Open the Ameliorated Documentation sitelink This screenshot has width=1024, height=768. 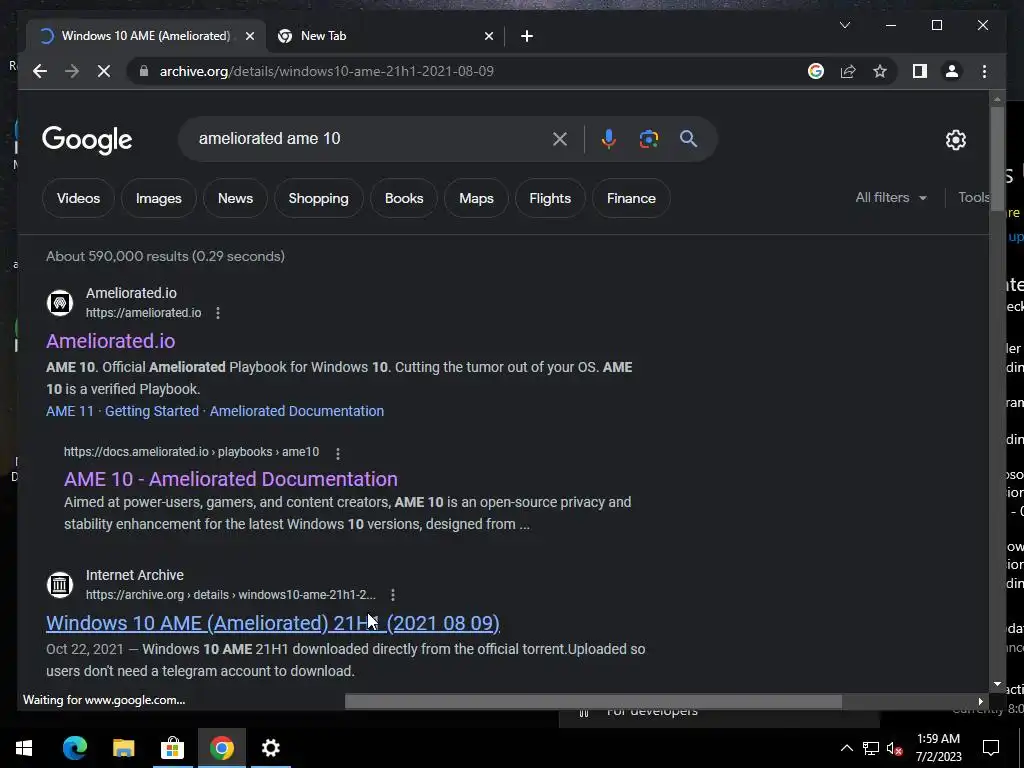click(296, 411)
